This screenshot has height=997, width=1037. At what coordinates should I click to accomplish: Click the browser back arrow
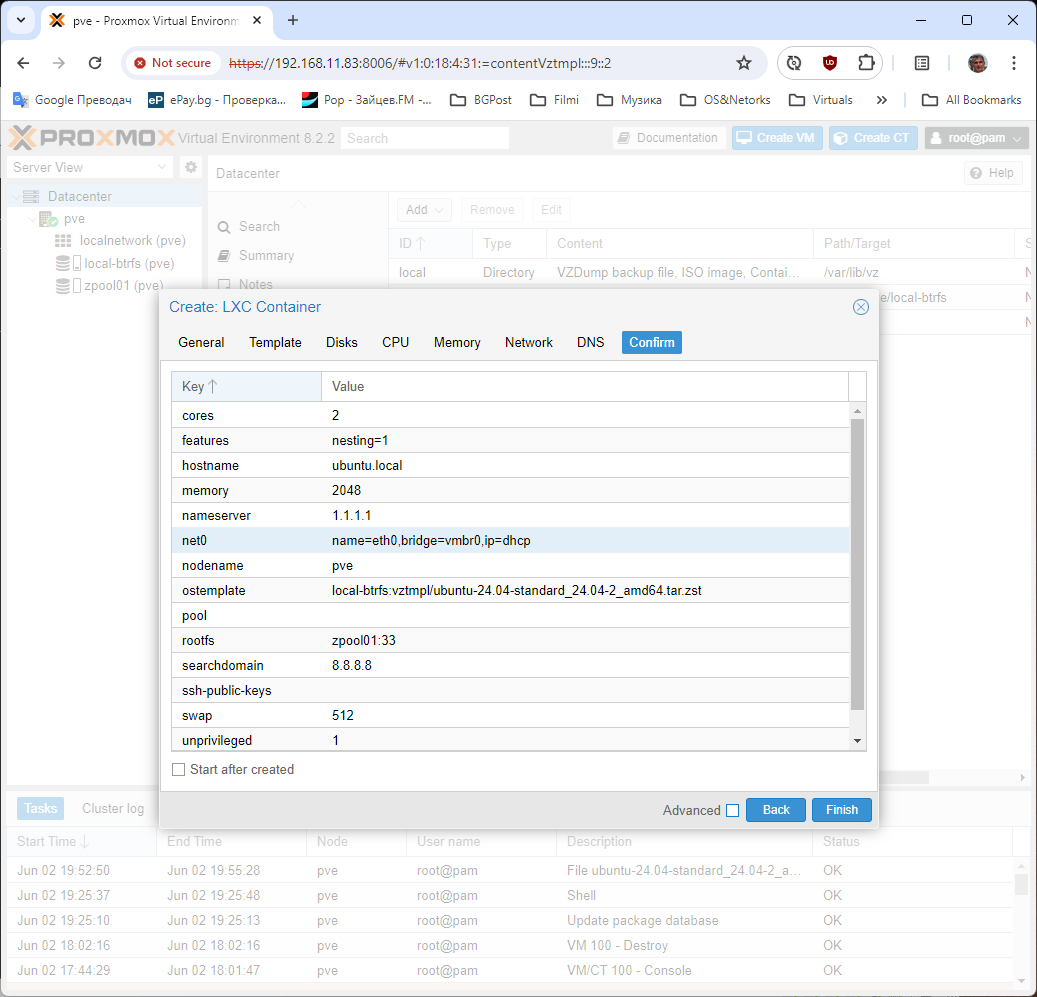click(x=23, y=63)
